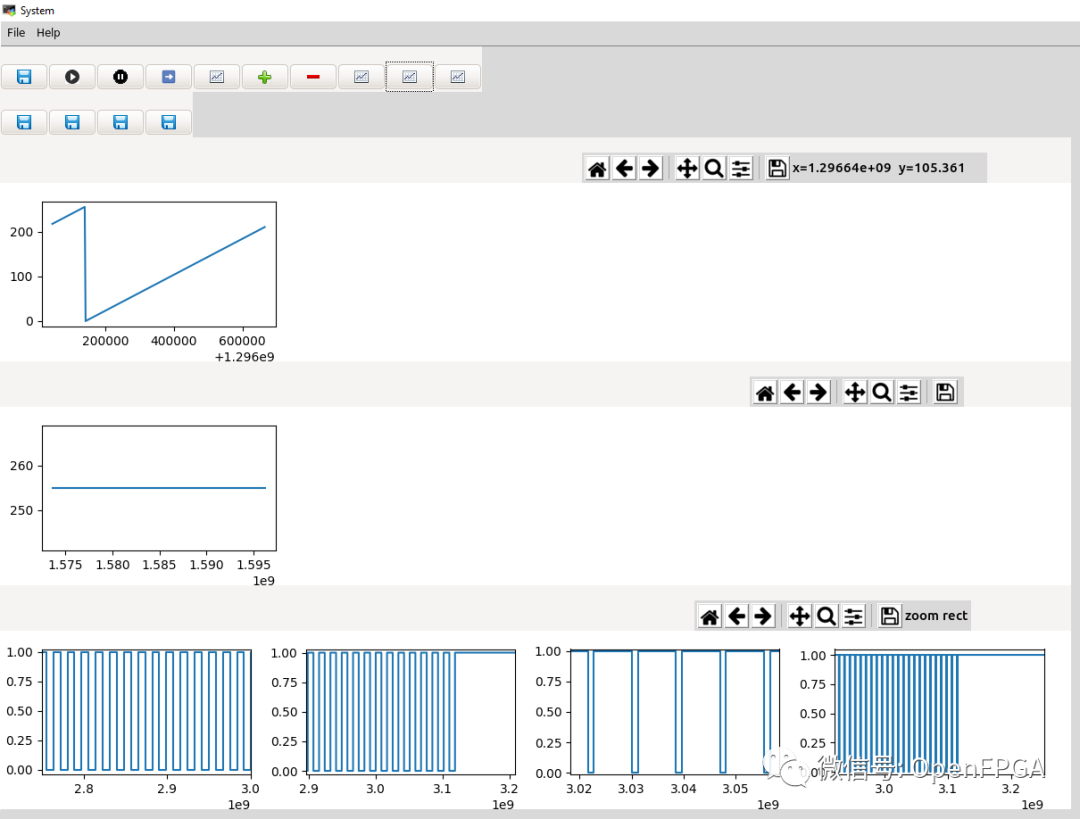
Task: Open Configure subplots in the flat-line plot toolbar
Action: 909,393
